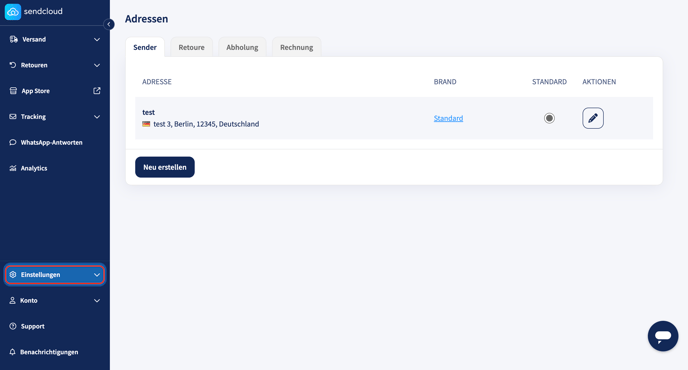Open the App Store menu item
Image resolution: width=688 pixels, height=370 pixels.
[x=55, y=91]
